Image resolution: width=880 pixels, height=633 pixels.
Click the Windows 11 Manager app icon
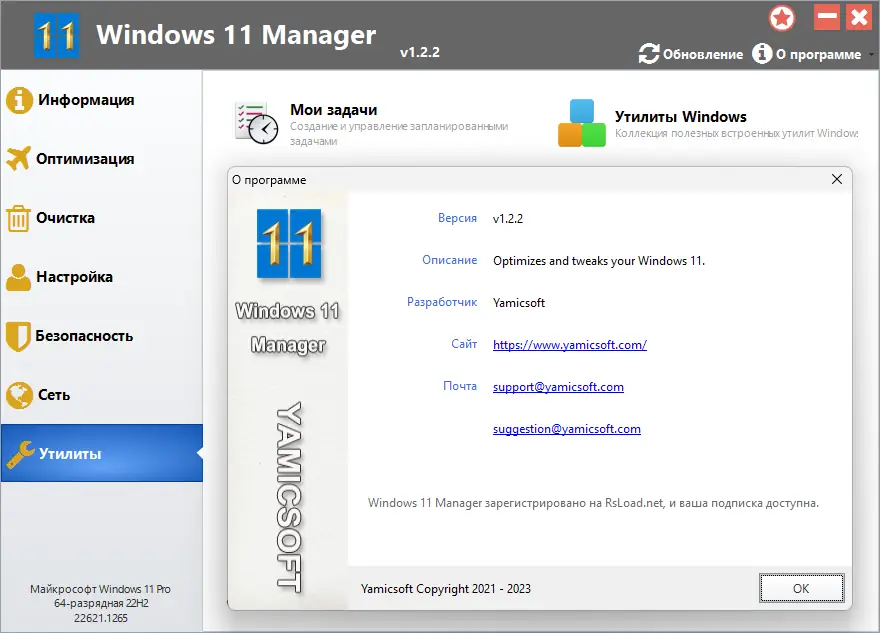(58, 34)
